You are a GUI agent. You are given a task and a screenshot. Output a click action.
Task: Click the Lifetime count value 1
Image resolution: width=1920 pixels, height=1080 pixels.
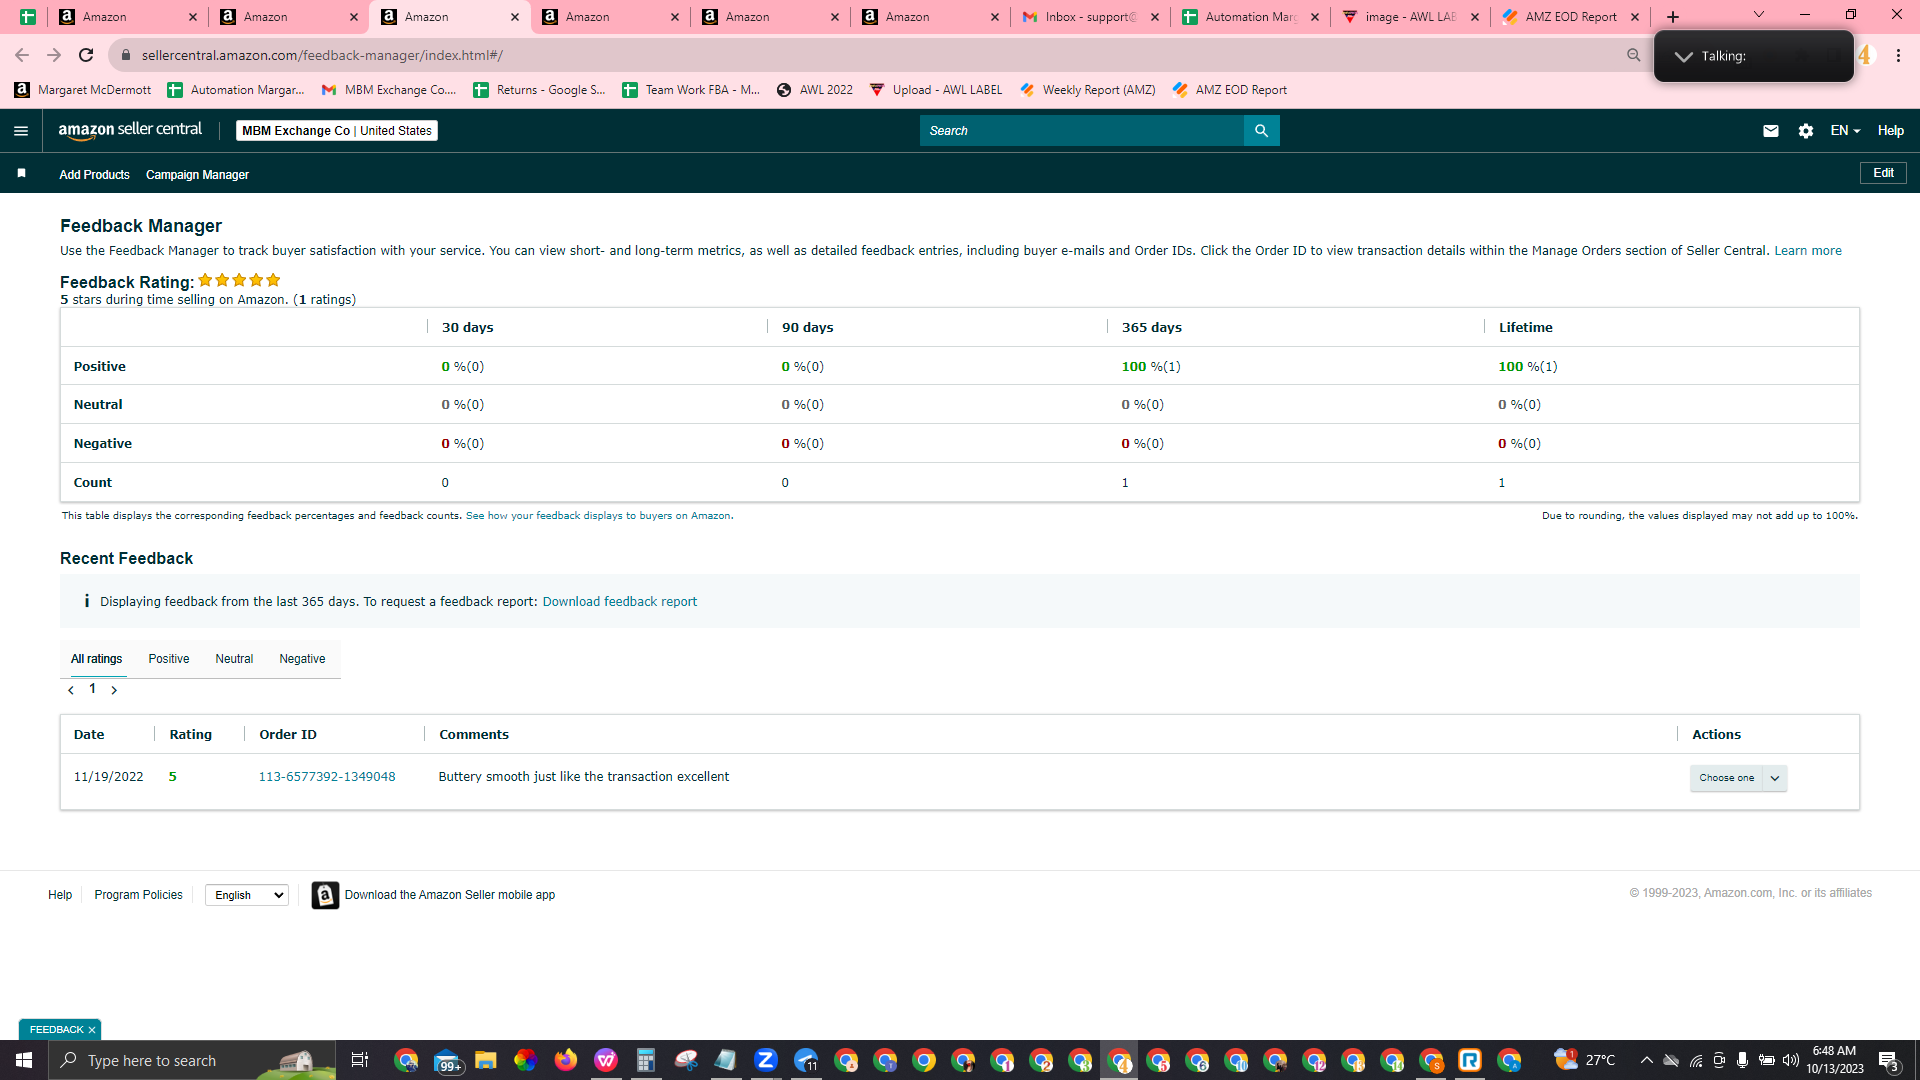click(x=1501, y=483)
